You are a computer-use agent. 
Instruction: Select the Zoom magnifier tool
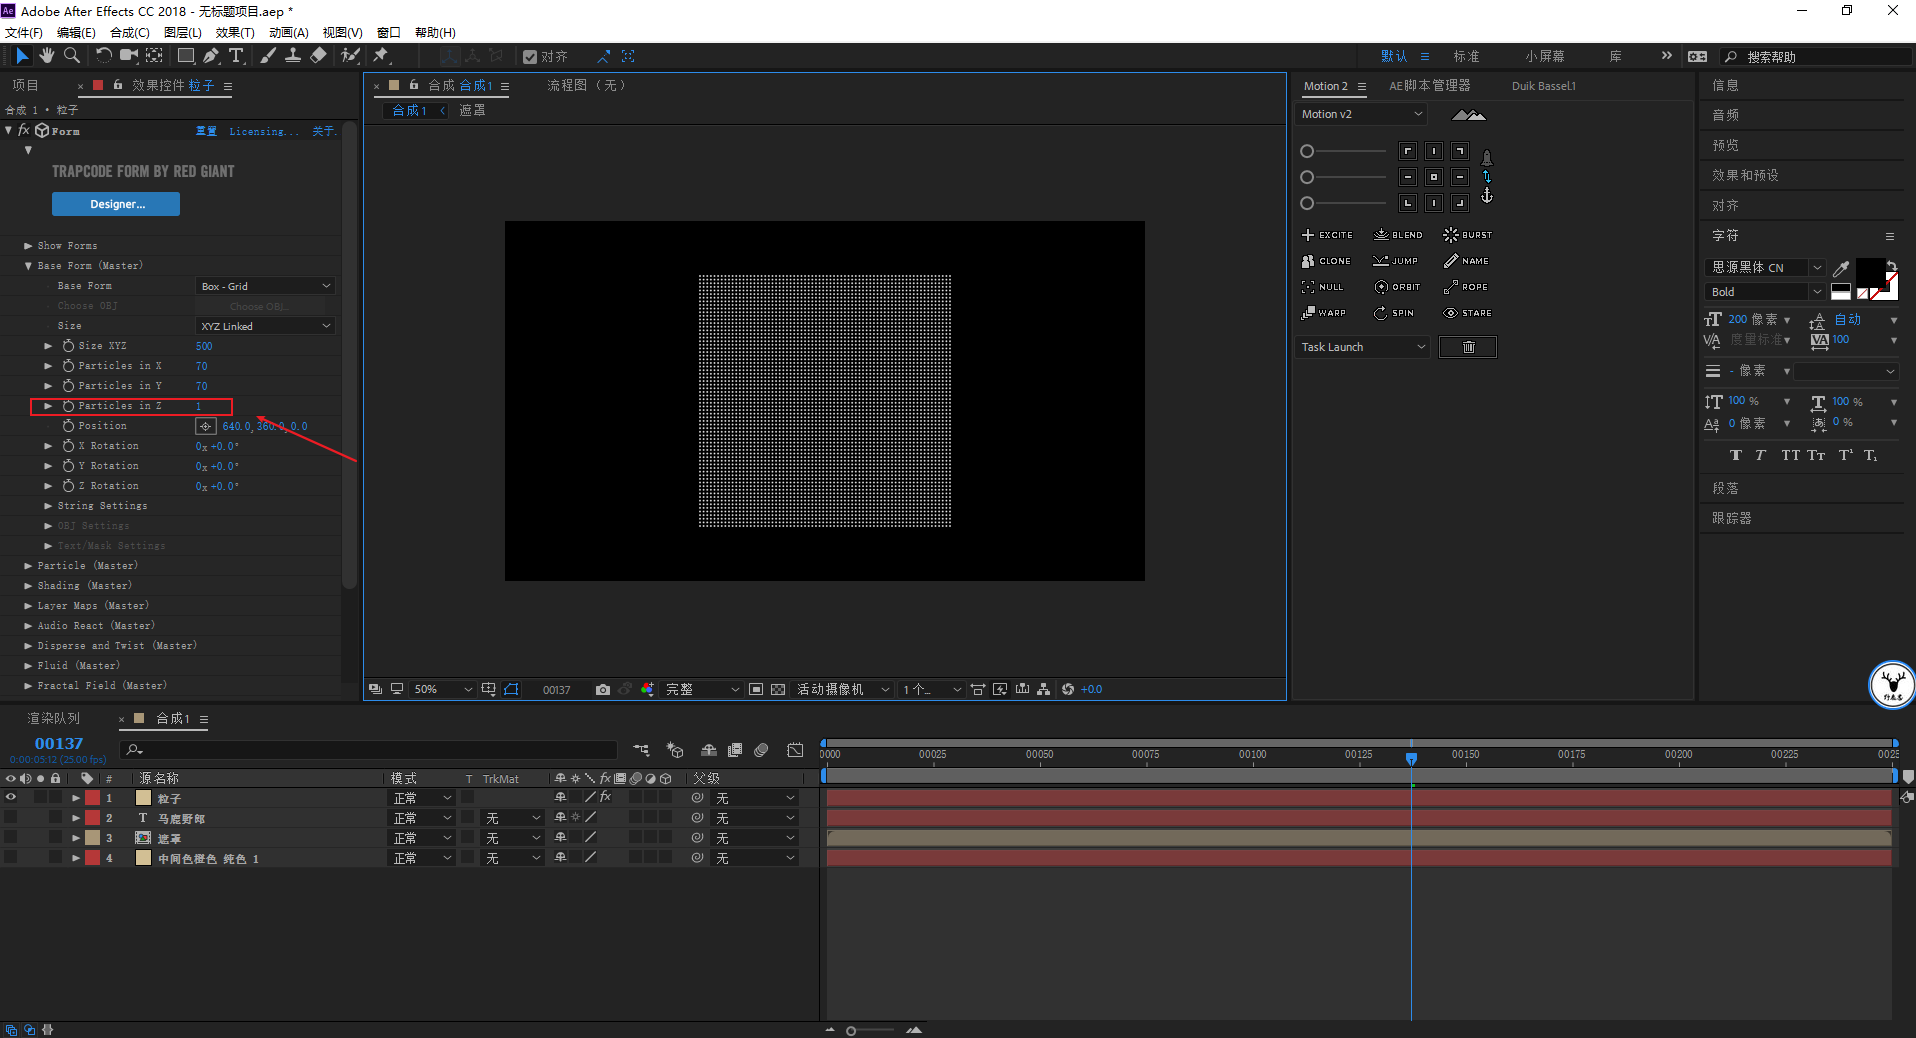coord(71,56)
